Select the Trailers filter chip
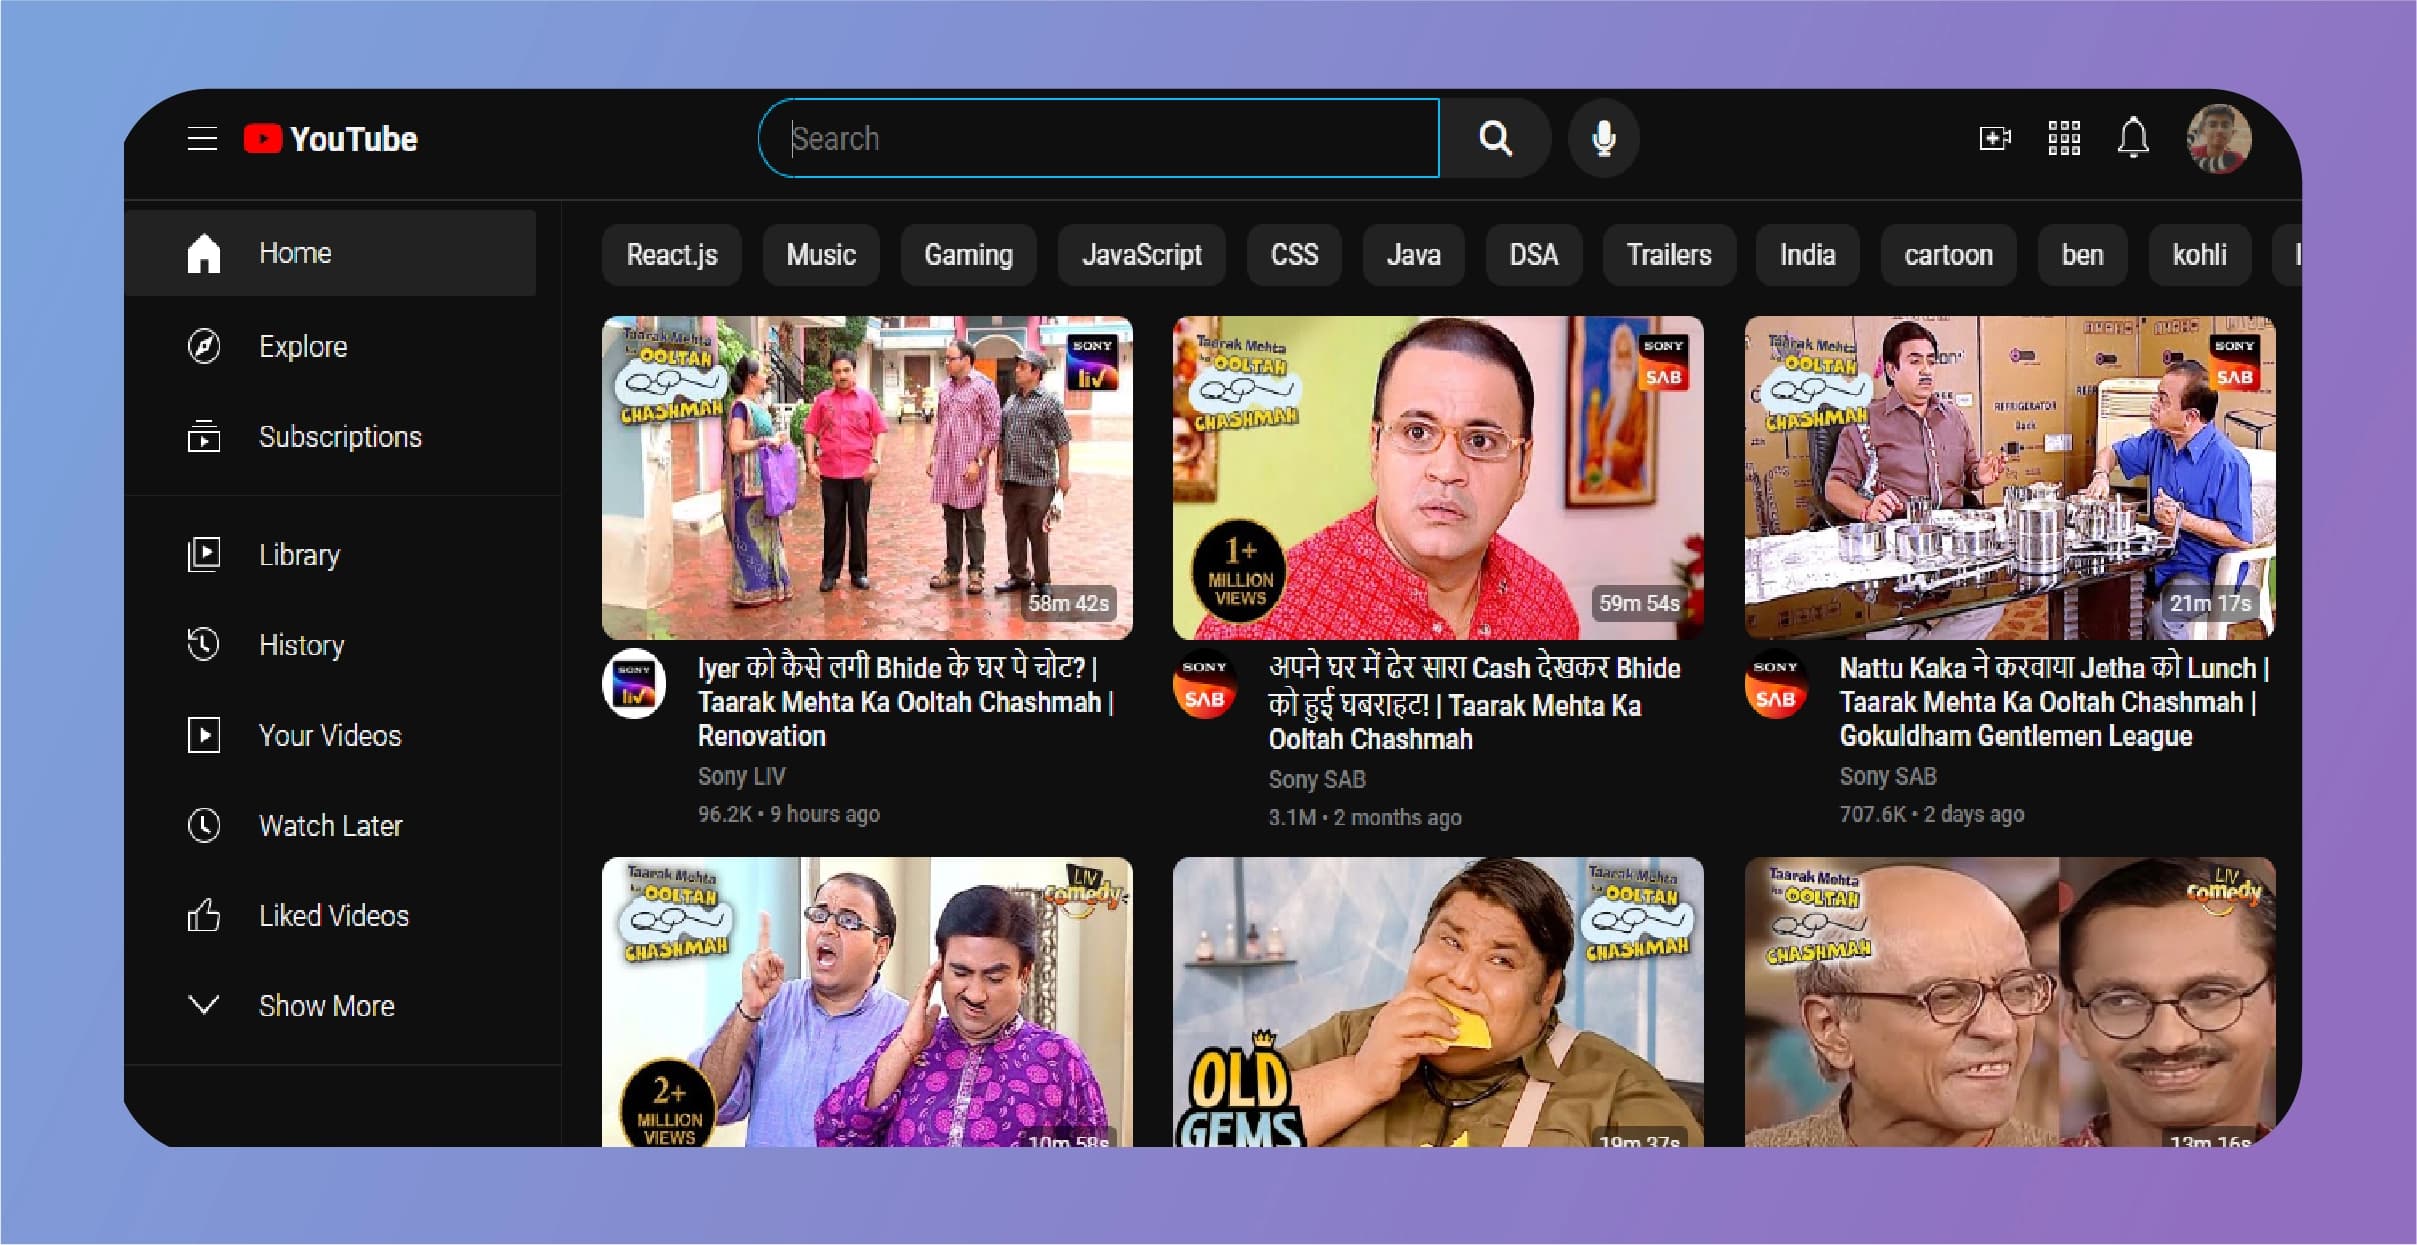2417x1245 pixels. coord(1669,255)
